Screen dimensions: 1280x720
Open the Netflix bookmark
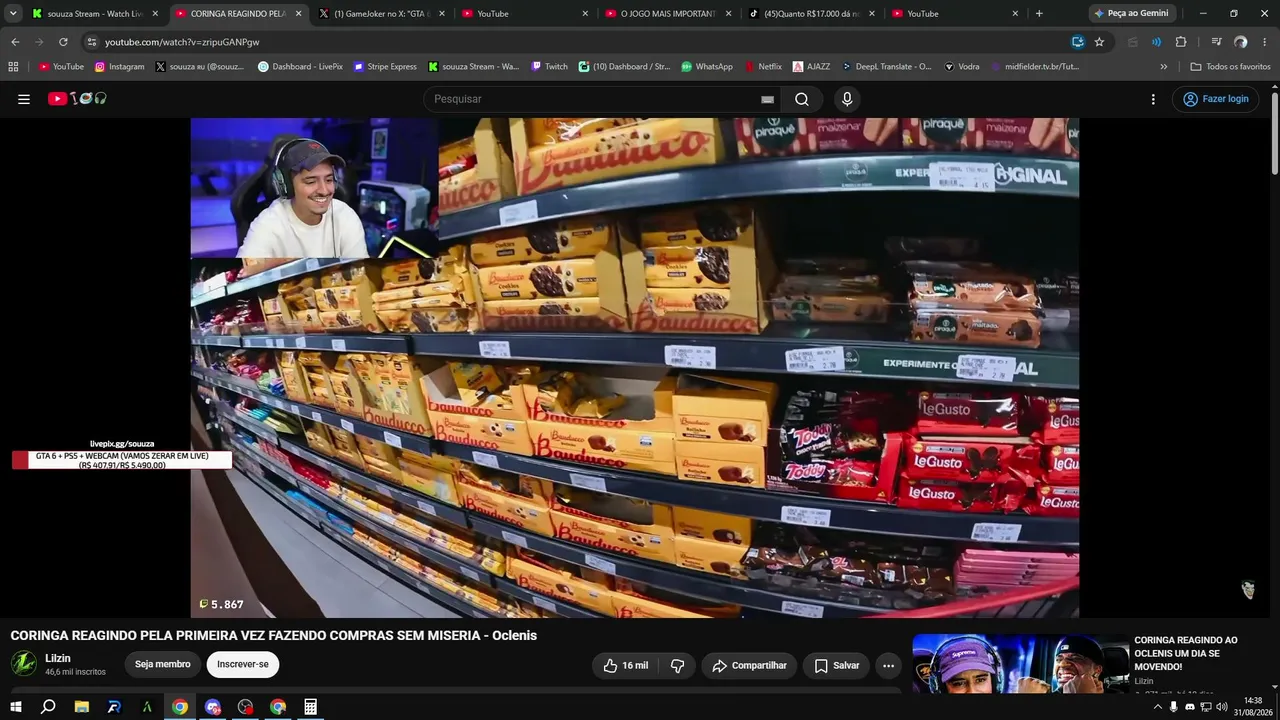tap(763, 67)
